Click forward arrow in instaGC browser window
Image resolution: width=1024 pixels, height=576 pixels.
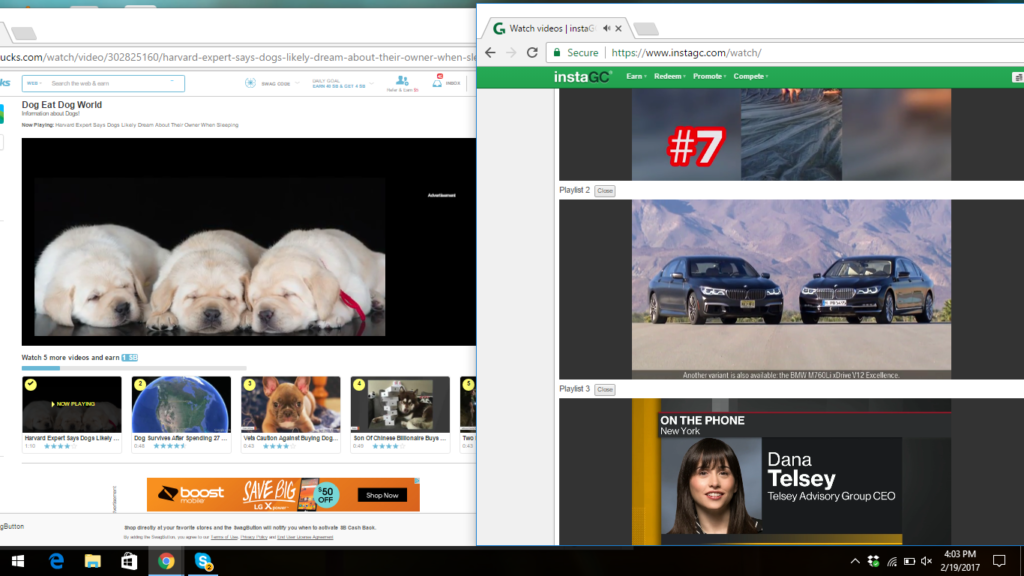(x=511, y=53)
